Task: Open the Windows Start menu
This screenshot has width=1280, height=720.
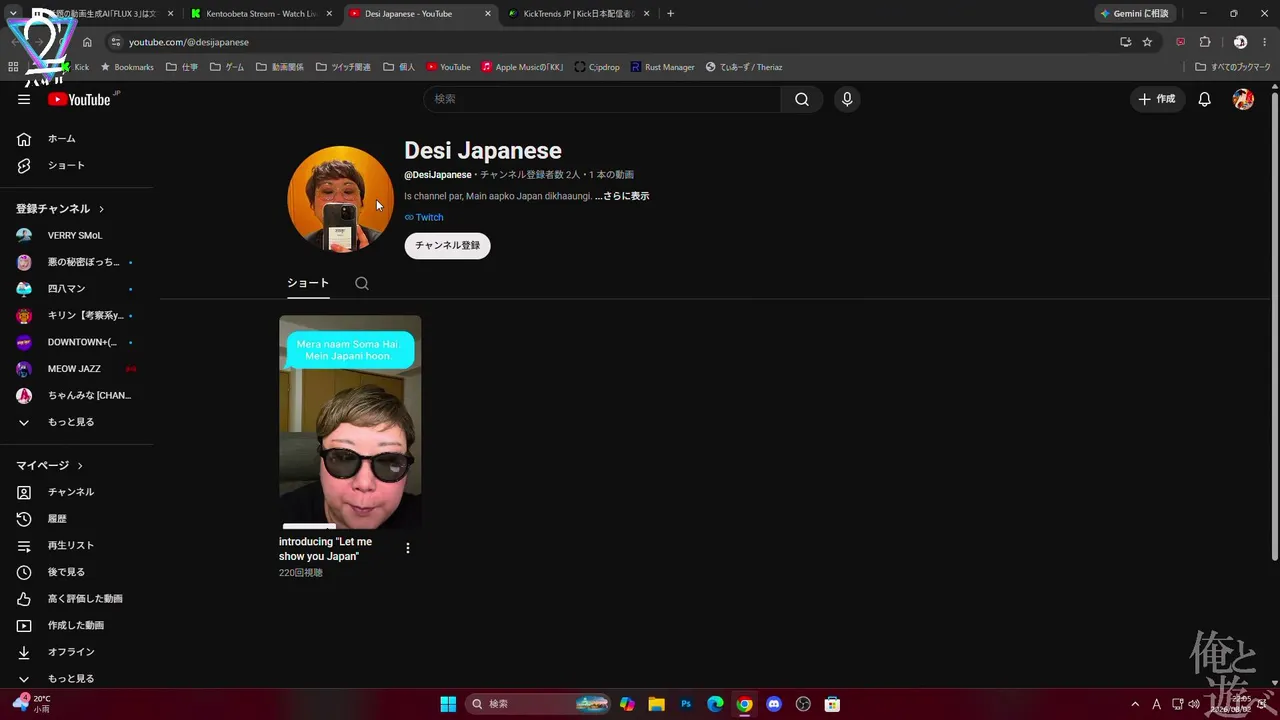Action: [448, 704]
